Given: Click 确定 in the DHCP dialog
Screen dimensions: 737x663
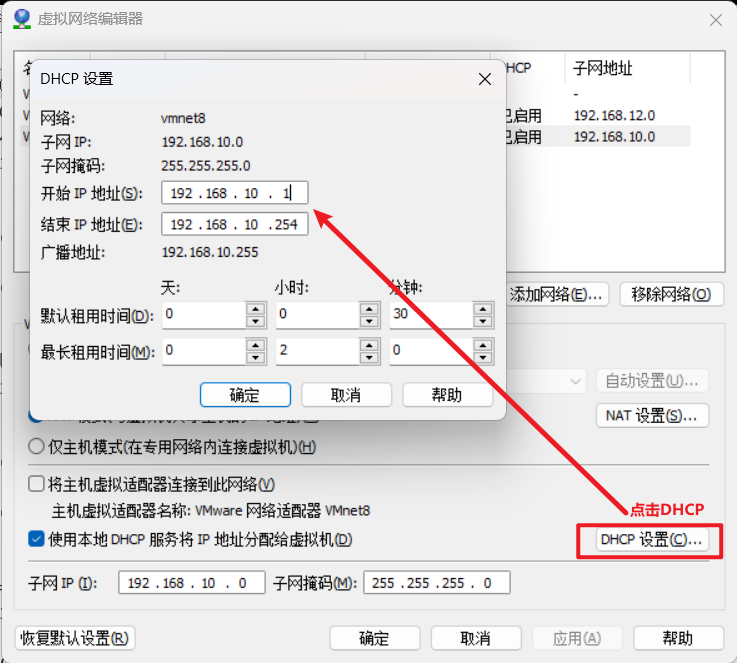Looking at the screenshot, I should (245, 395).
